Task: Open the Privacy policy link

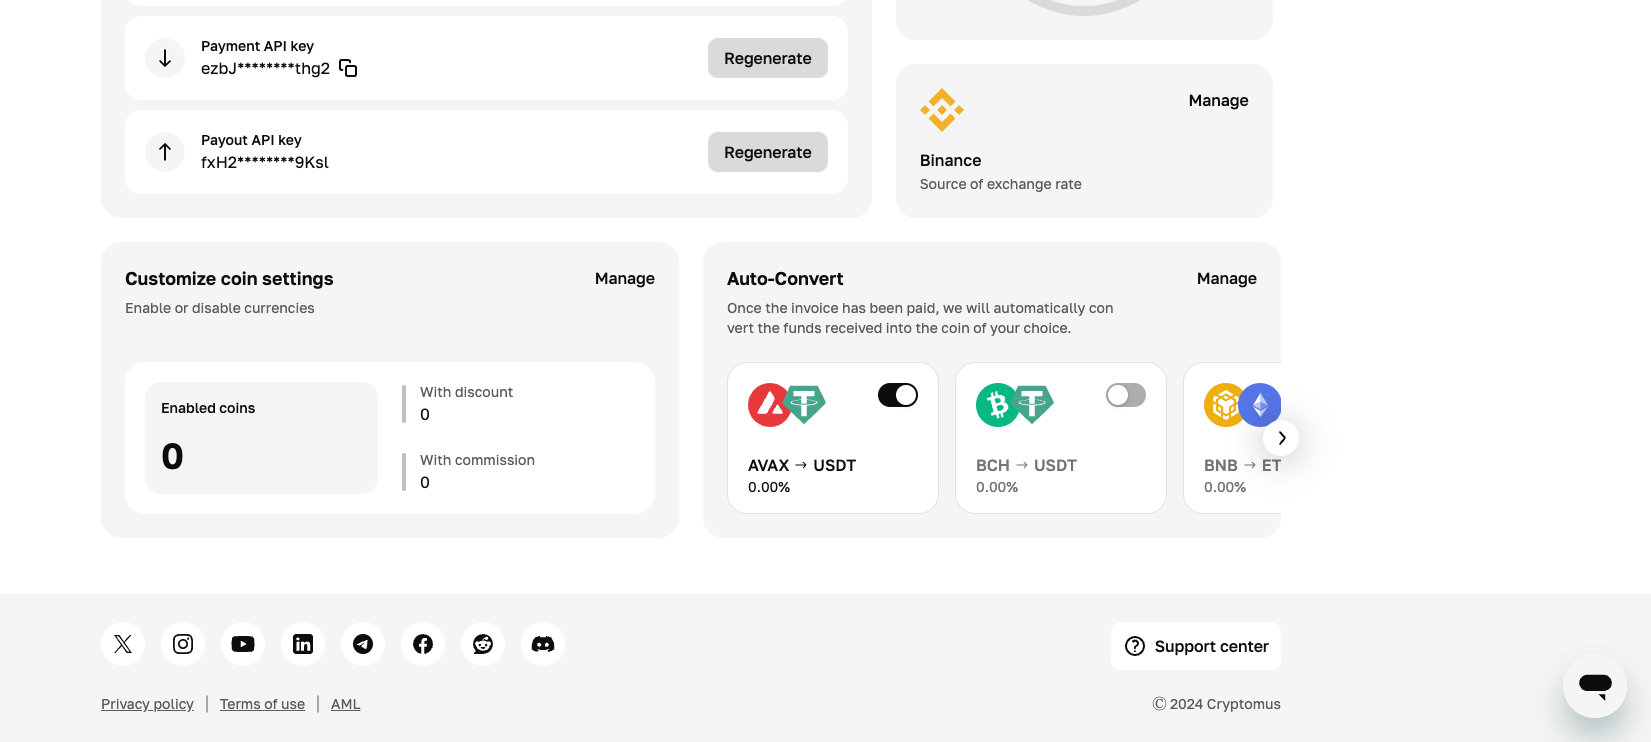Action: tap(147, 704)
